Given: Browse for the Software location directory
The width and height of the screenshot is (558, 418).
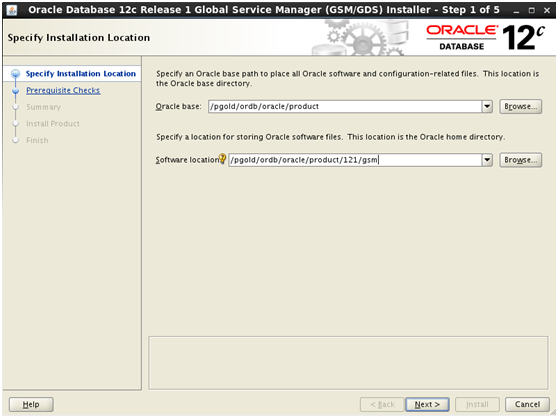Looking at the screenshot, I should 521,160.
